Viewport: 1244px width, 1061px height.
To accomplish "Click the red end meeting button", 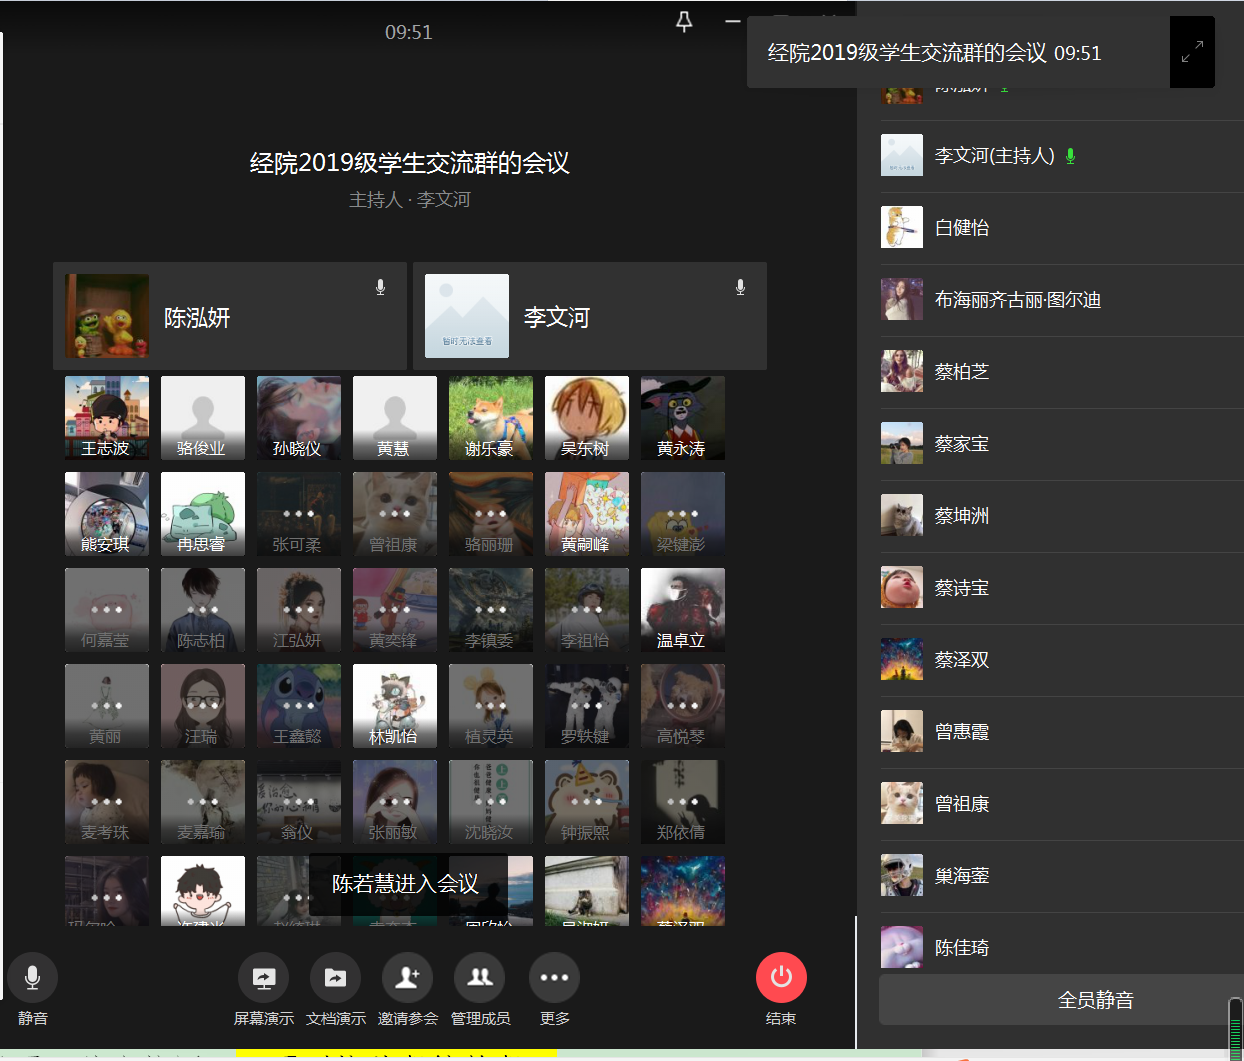I will (x=781, y=978).
